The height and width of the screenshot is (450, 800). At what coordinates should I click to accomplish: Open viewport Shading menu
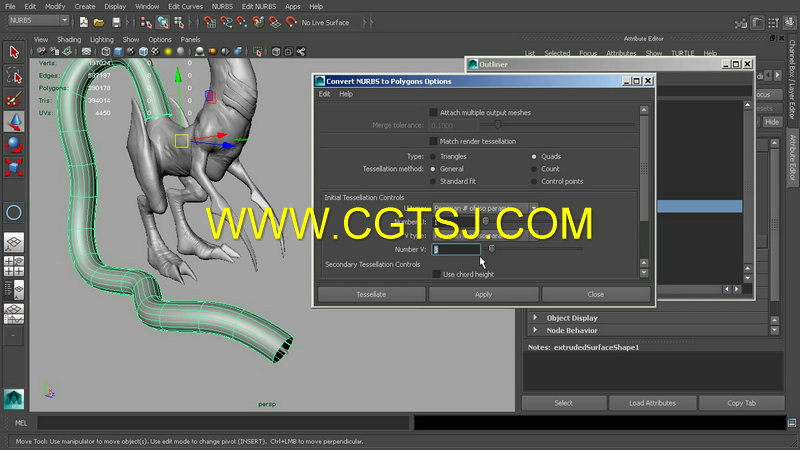coord(69,39)
